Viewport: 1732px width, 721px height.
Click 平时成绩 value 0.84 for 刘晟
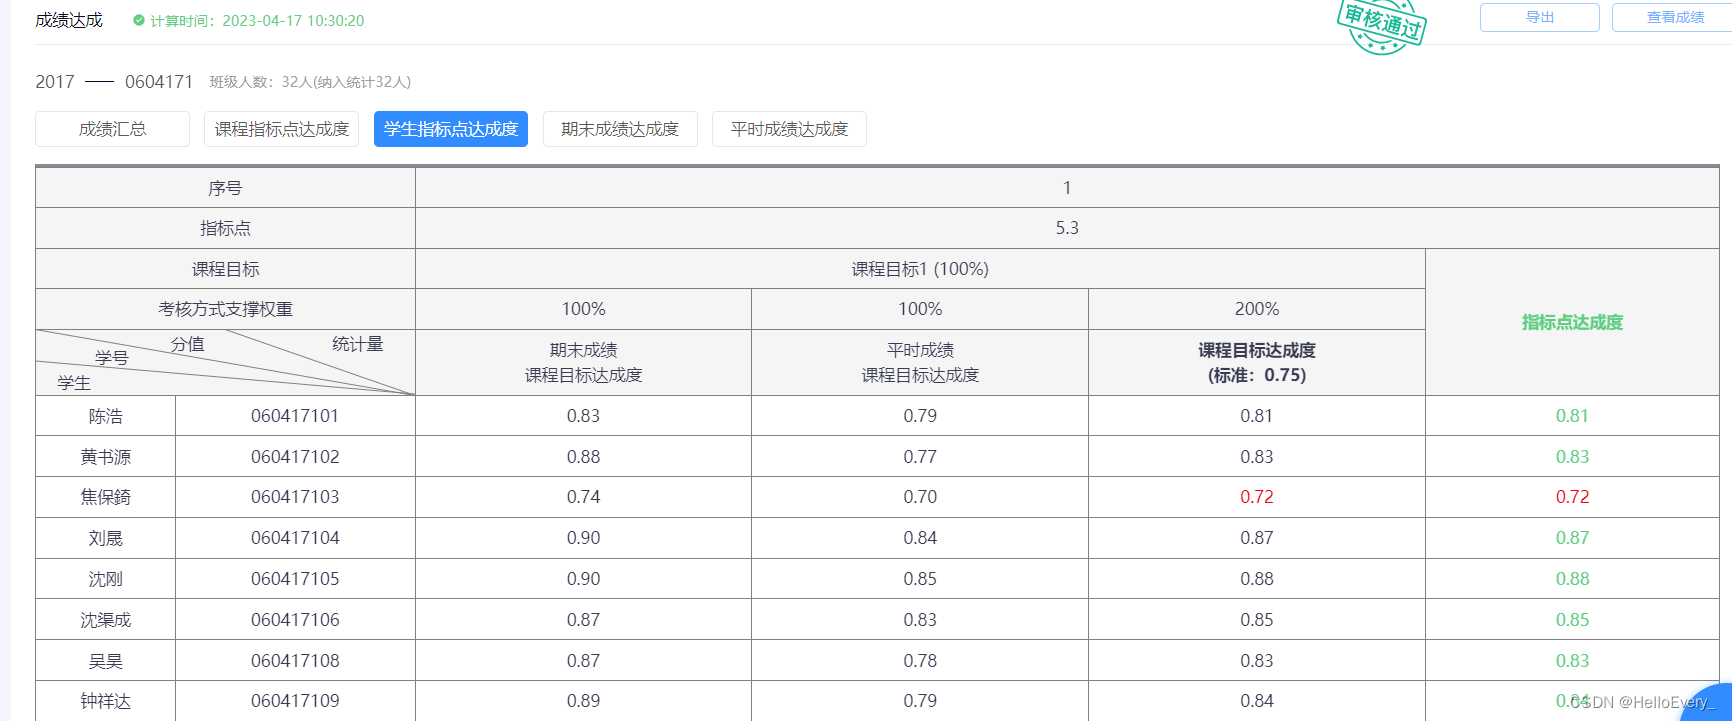coord(920,538)
